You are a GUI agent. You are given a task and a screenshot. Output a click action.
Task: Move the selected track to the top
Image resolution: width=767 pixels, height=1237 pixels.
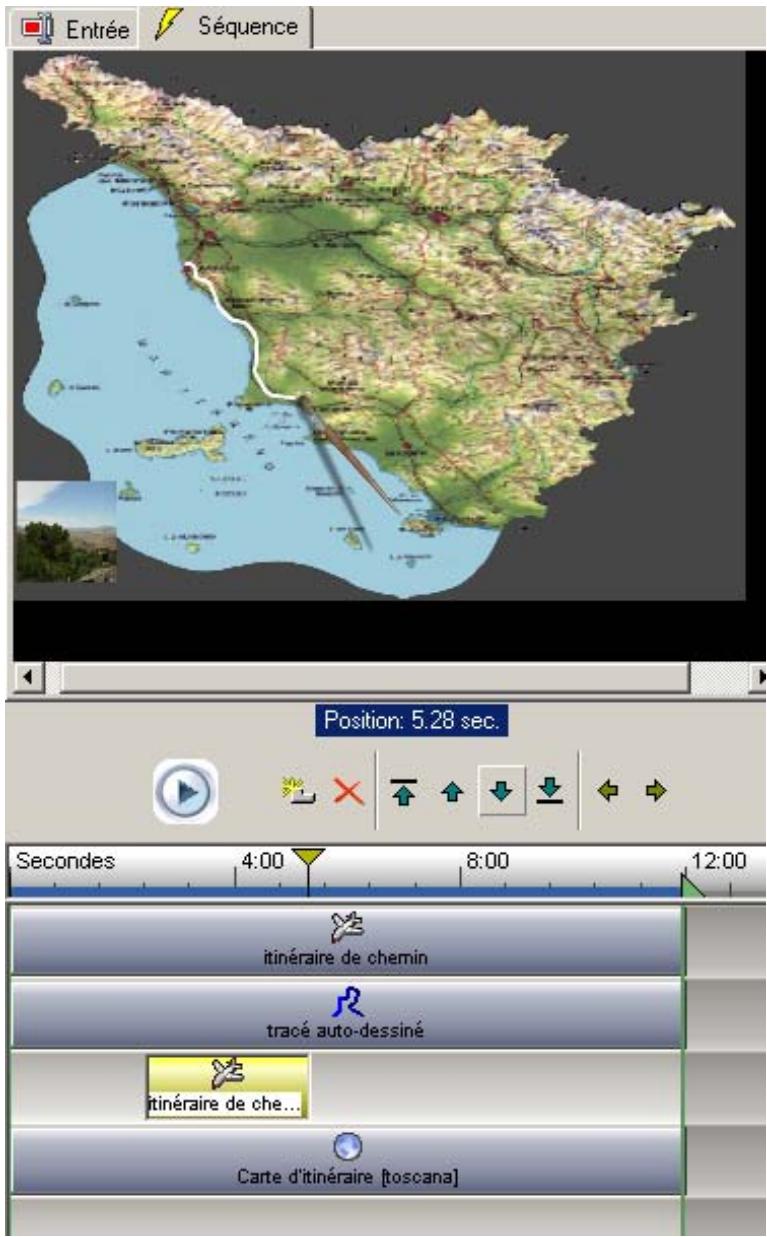click(x=404, y=792)
